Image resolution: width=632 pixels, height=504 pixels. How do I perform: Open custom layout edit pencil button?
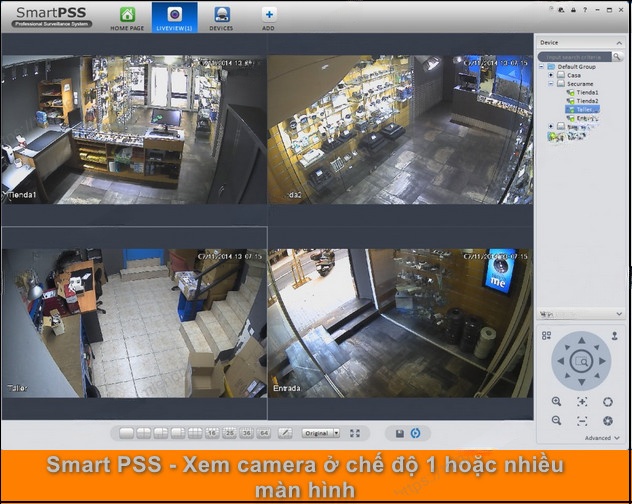point(285,433)
